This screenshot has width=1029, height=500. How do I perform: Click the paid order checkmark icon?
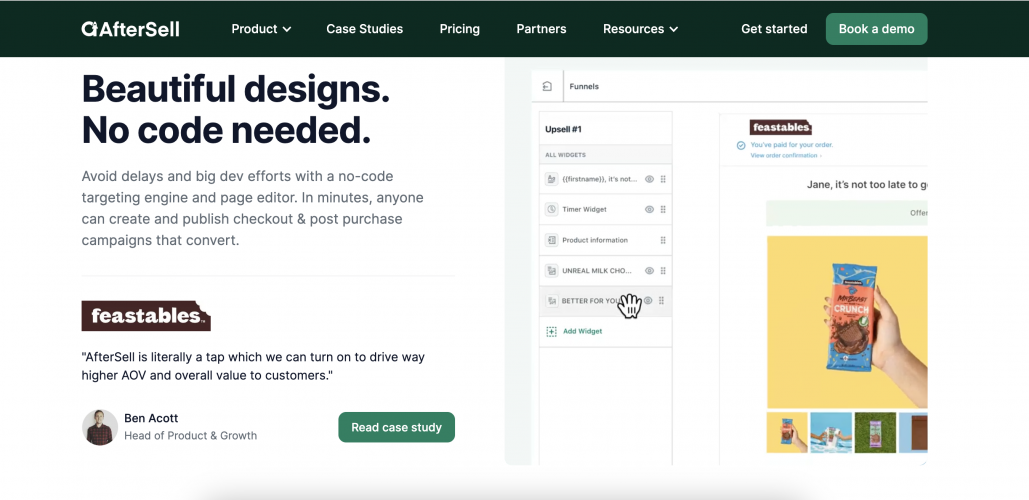point(741,145)
